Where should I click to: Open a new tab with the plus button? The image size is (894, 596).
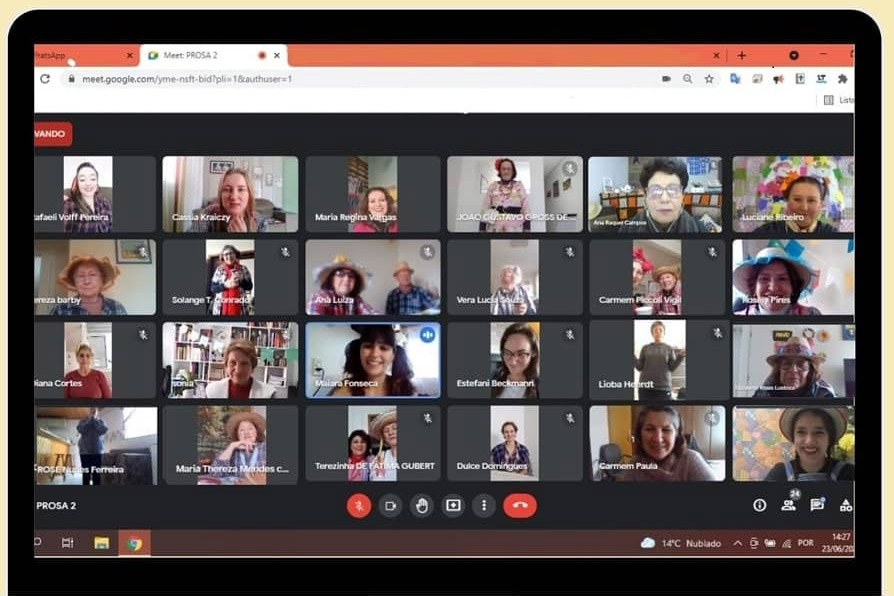pyautogui.click(x=741, y=55)
